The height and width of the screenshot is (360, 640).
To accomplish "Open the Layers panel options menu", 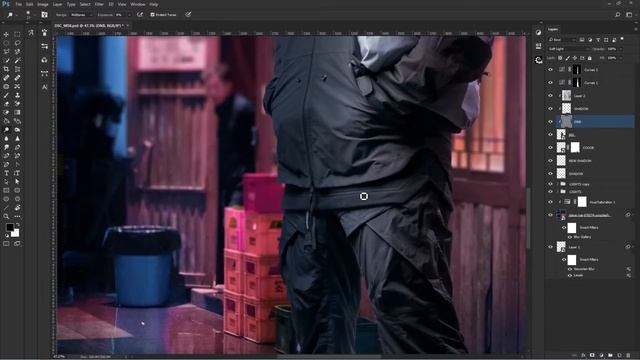I will (635, 29).
